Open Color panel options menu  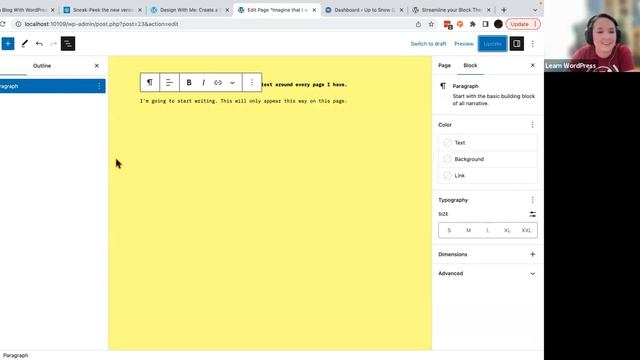tap(533, 125)
